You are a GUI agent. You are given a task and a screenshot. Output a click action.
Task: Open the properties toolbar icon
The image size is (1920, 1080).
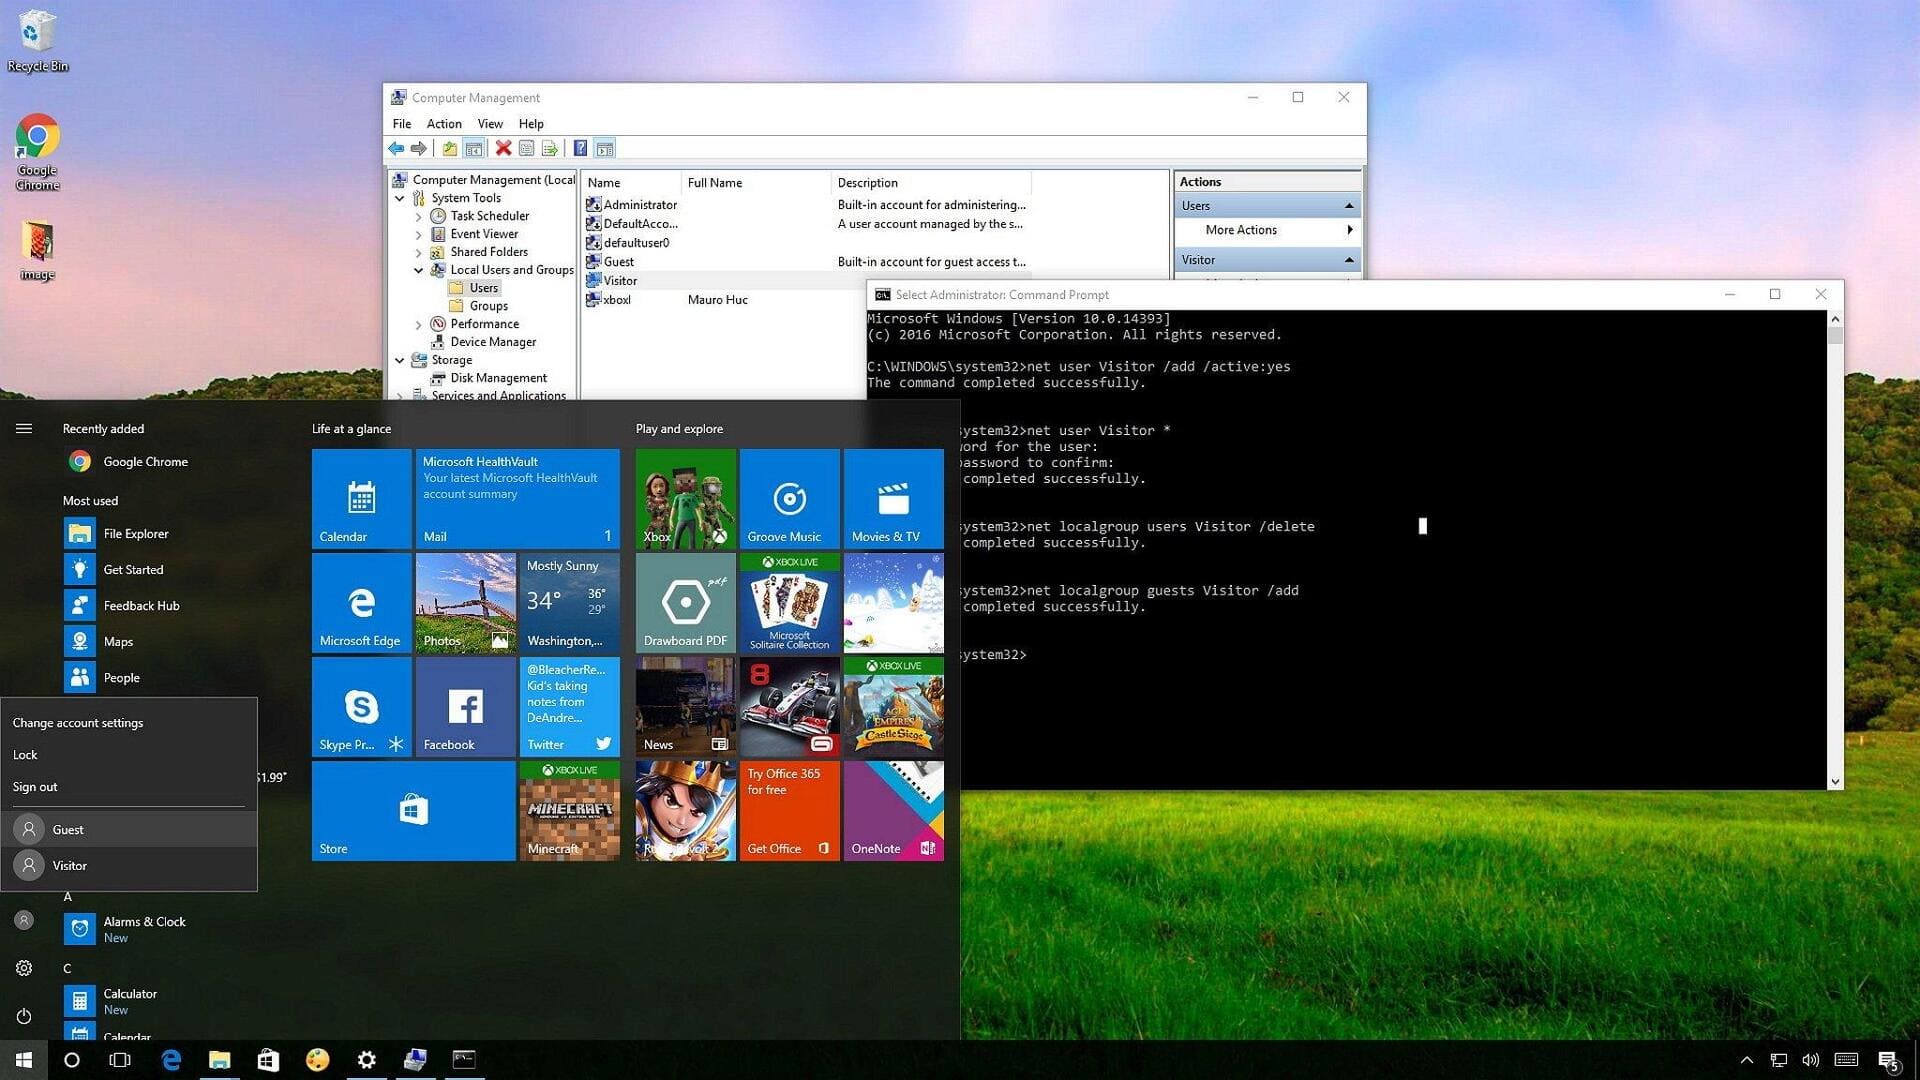pyautogui.click(x=527, y=148)
